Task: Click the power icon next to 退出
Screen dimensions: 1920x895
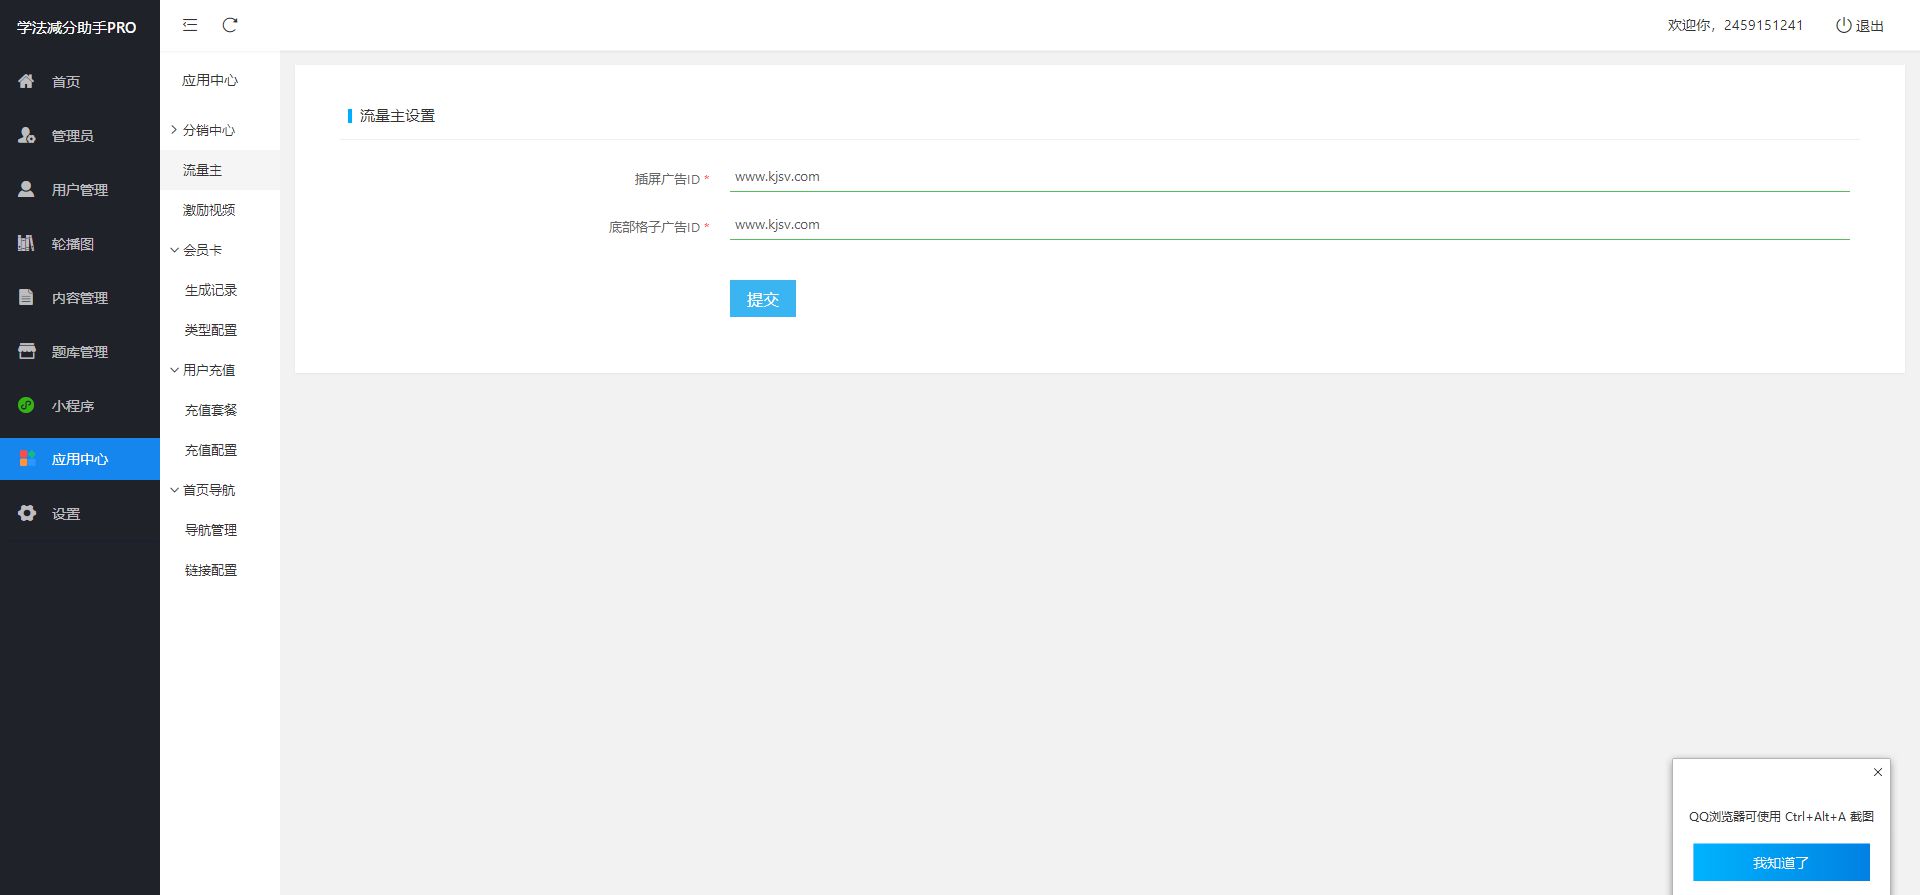Action: click(x=1843, y=25)
